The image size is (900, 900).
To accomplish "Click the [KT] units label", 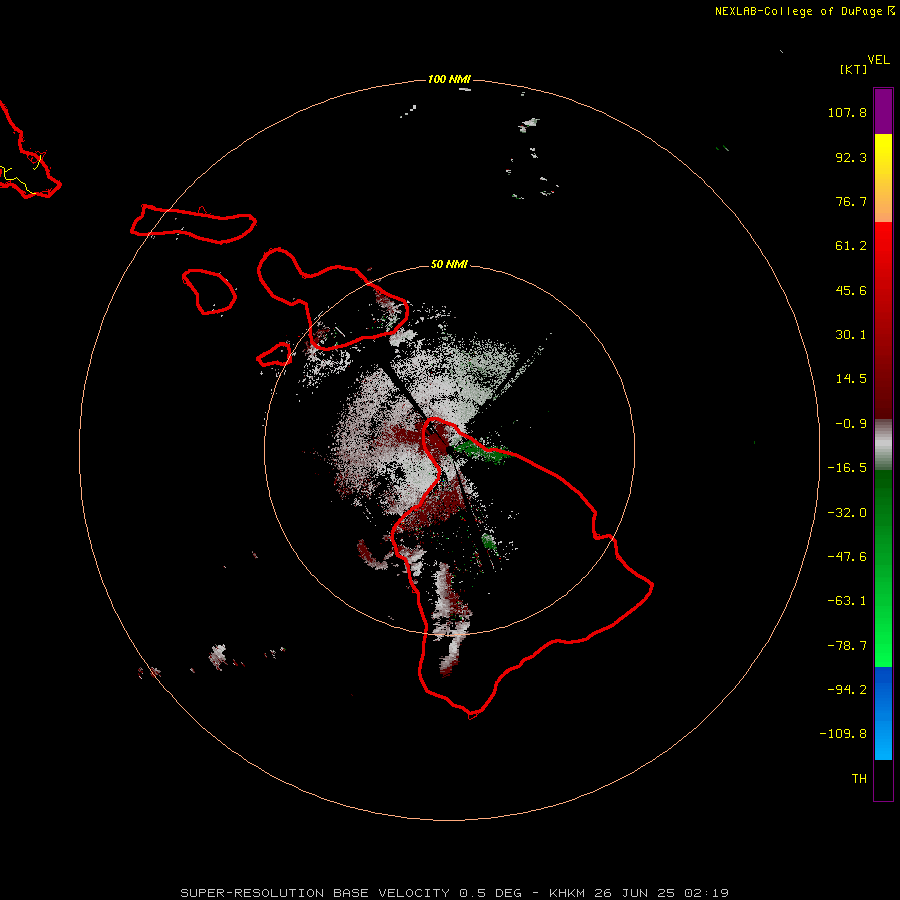I will (853, 69).
